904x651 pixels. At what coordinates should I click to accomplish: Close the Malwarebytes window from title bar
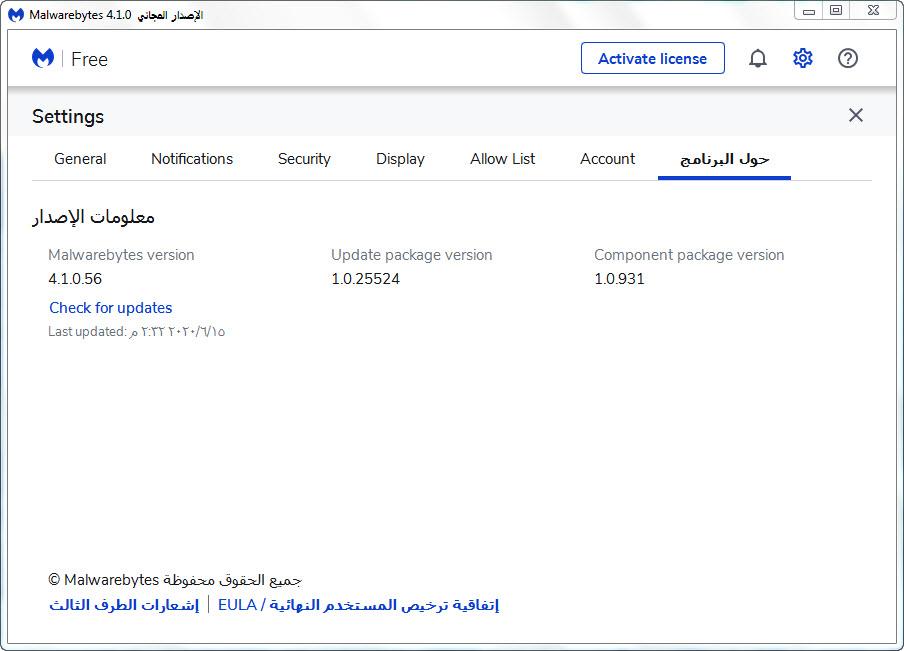873,10
